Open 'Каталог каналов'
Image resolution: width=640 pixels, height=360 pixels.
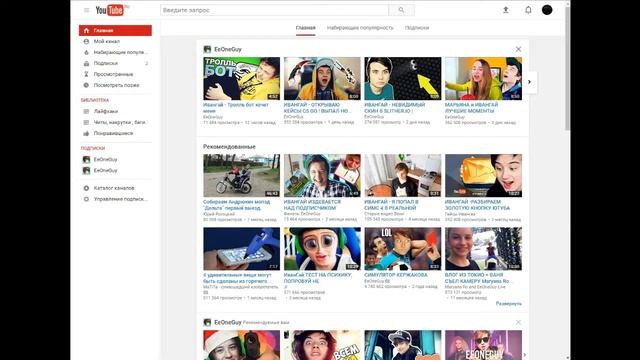115,188
